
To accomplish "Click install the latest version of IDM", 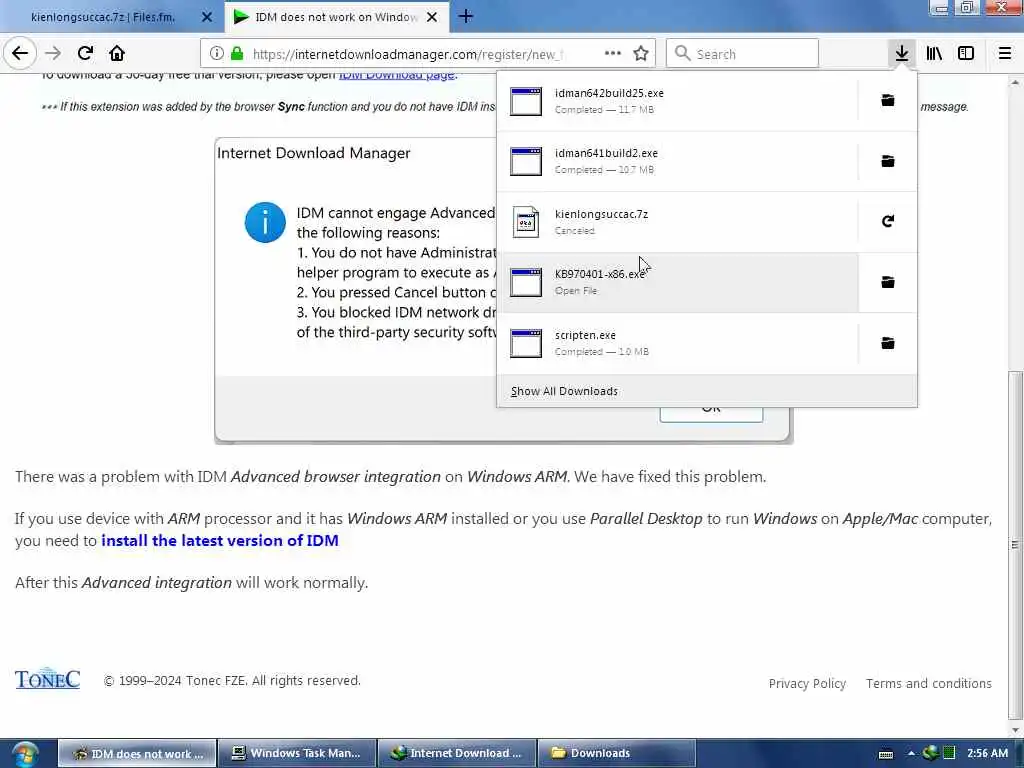I will click(x=220, y=541).
